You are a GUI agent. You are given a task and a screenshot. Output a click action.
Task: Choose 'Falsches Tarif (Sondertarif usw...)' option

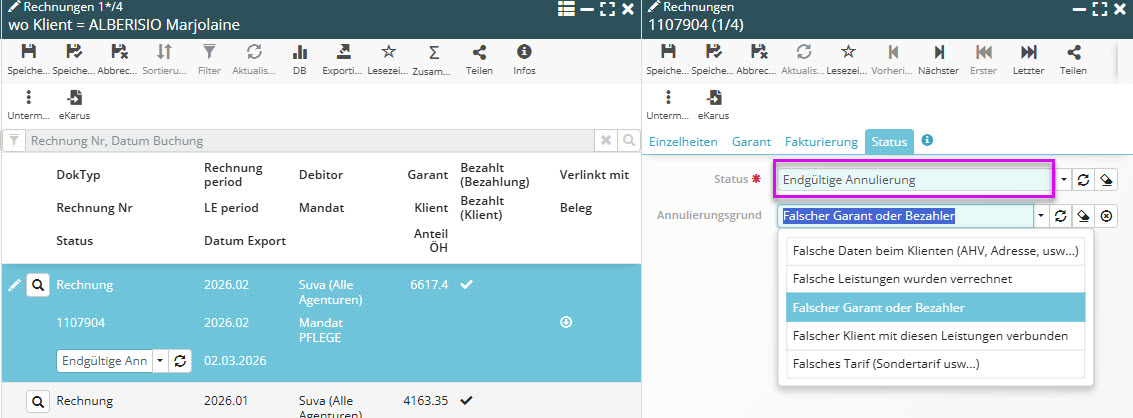935,364
